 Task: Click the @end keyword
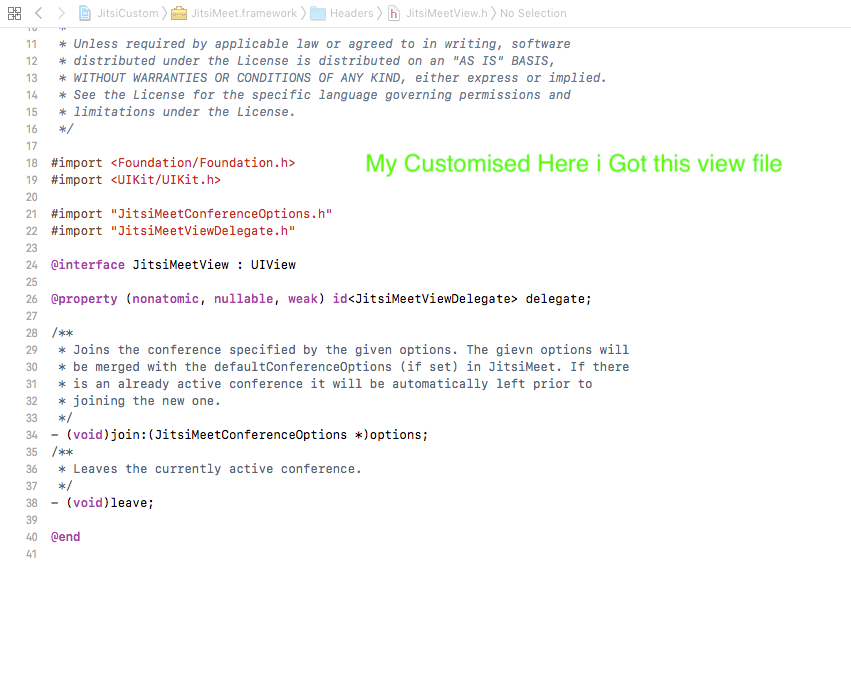(65, 536)
